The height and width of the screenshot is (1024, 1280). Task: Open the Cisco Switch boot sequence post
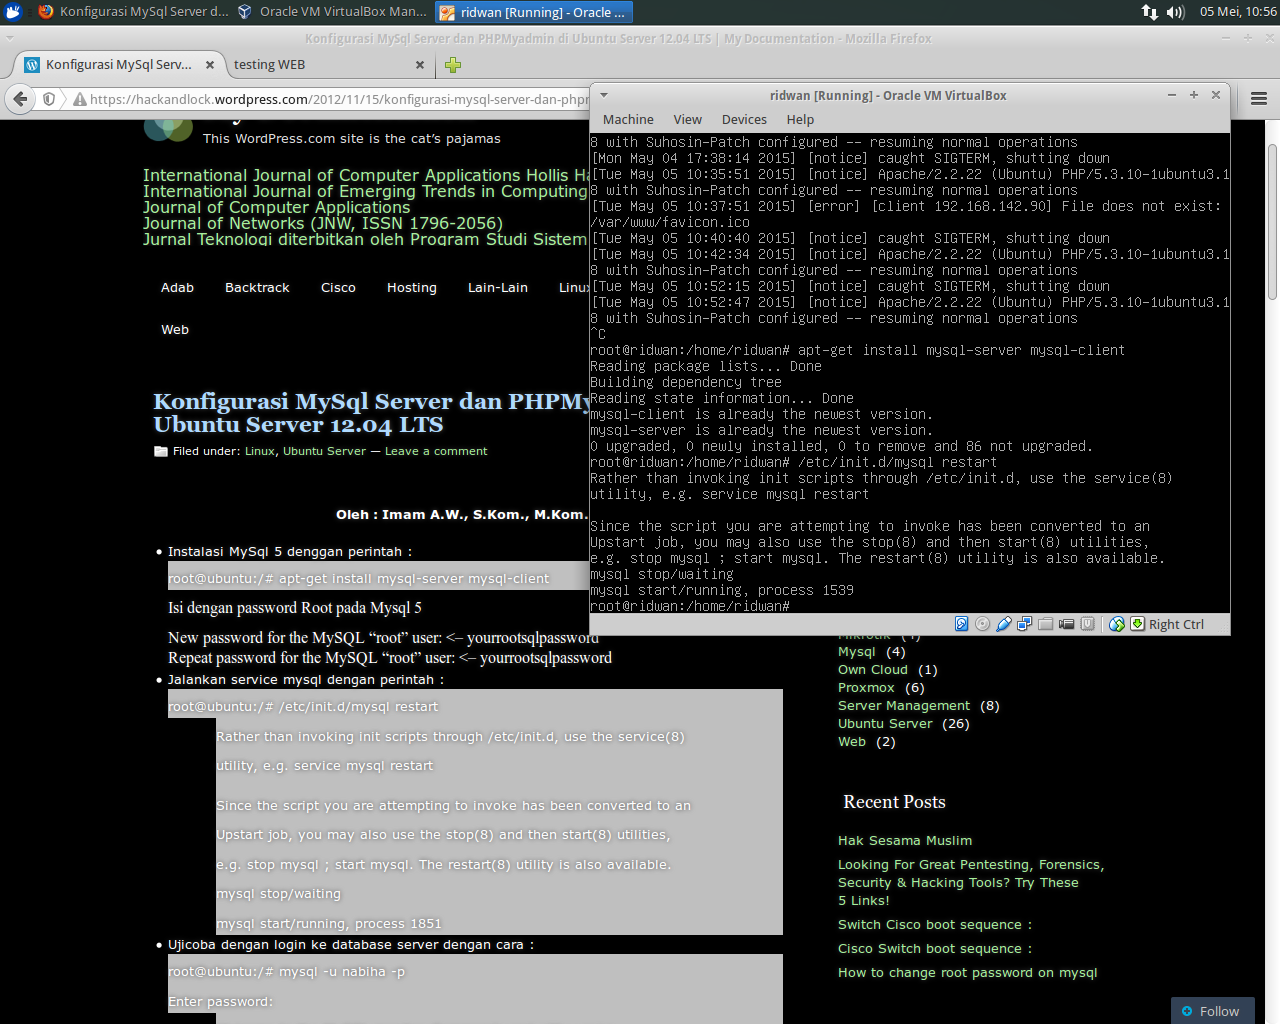[935, 948]
